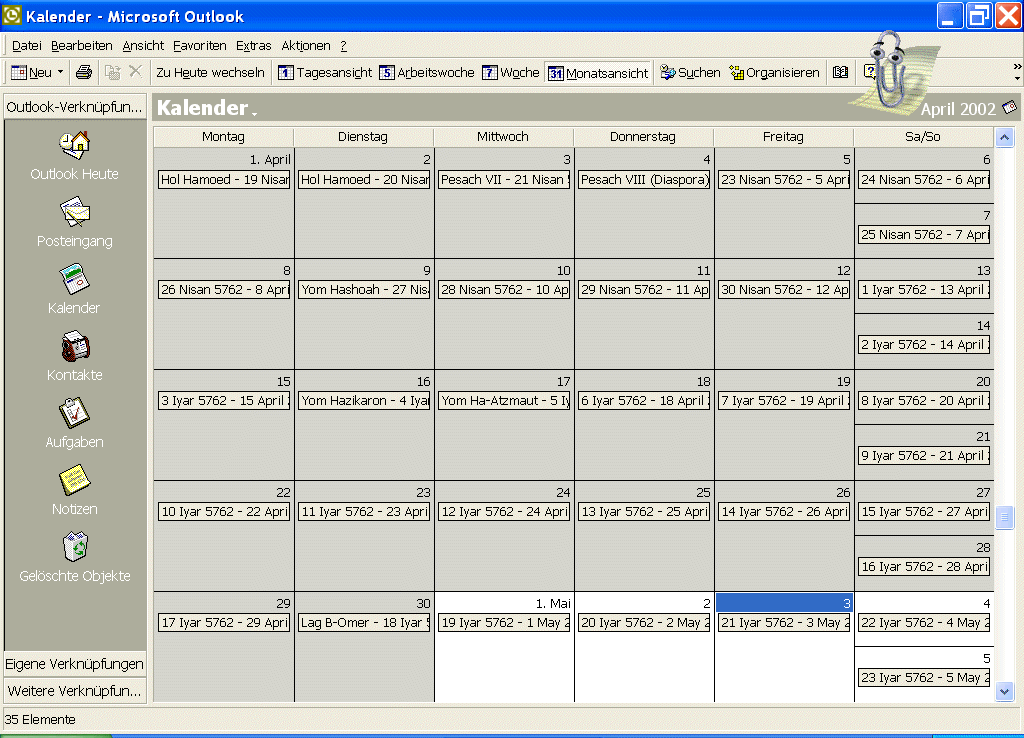Click the 35 Elemente status bar text

(40, 719)
